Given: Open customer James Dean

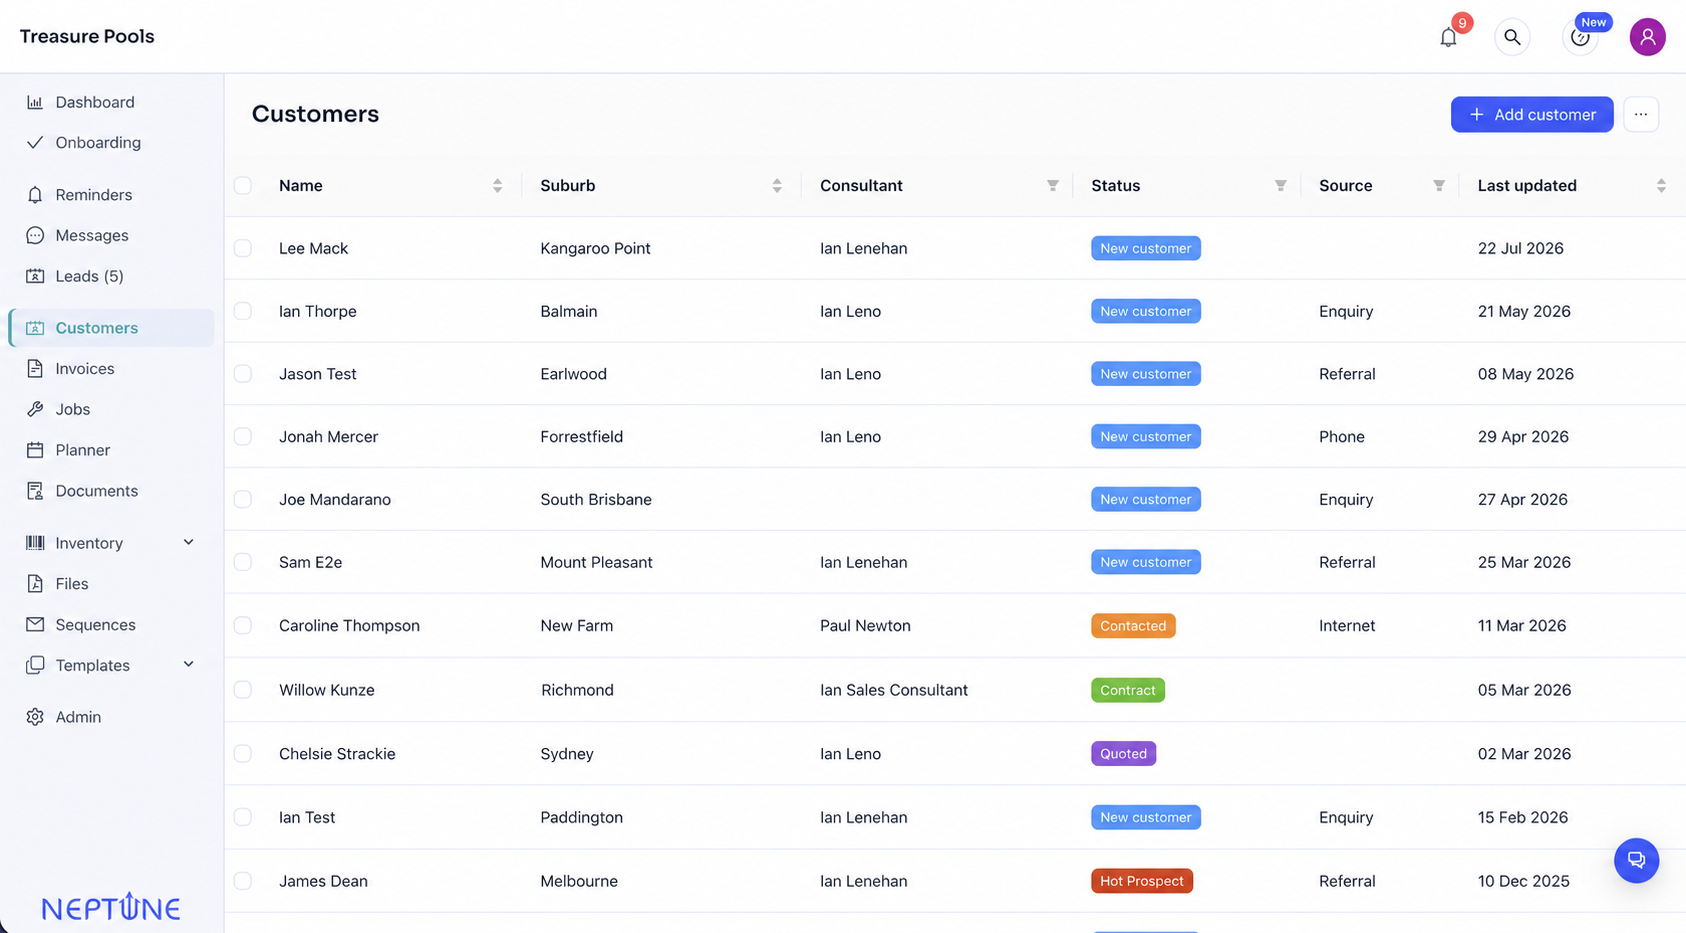Looking at the screenshot, I should (323, 881).
